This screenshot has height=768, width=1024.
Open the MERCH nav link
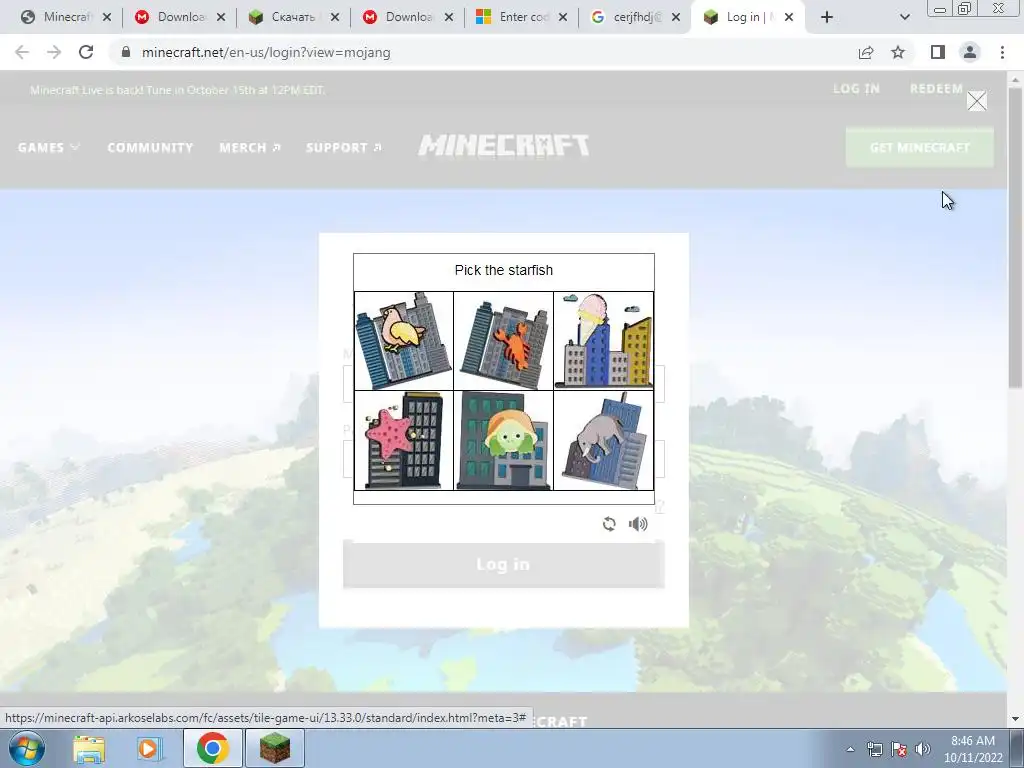[x=250, y=148]
